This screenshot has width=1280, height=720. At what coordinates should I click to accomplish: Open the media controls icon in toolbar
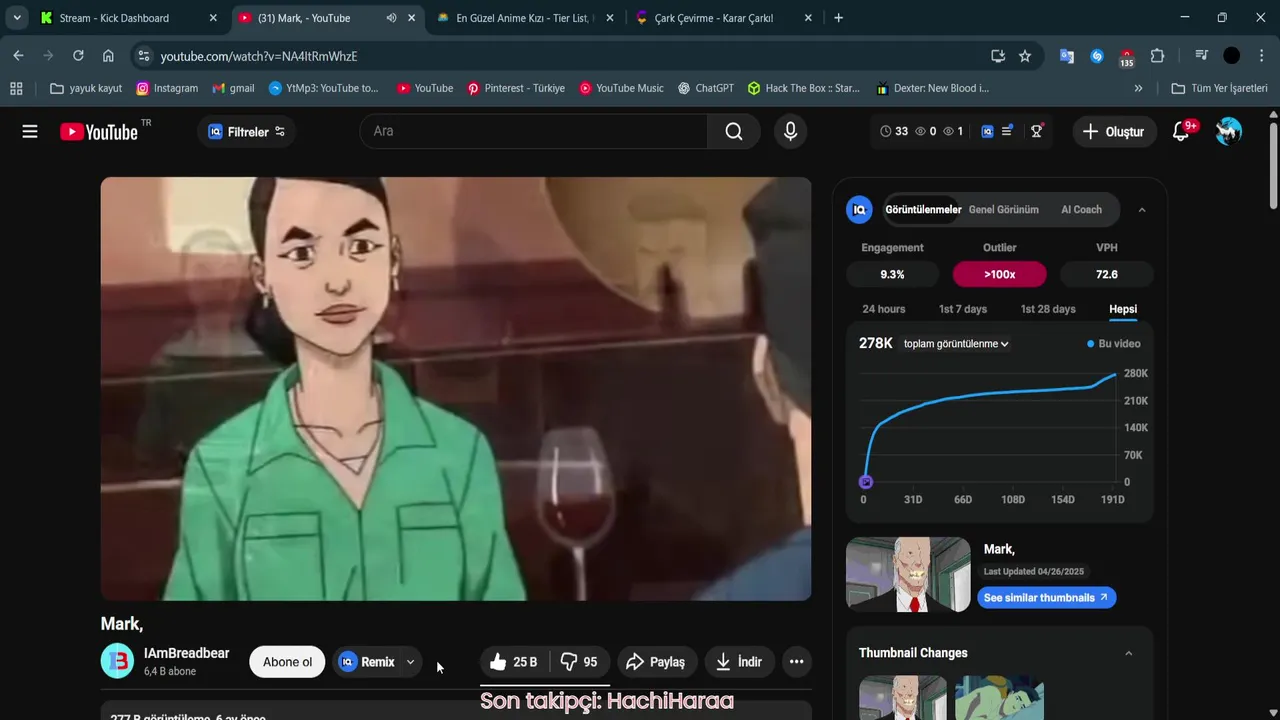click(x=1201, y=56)
